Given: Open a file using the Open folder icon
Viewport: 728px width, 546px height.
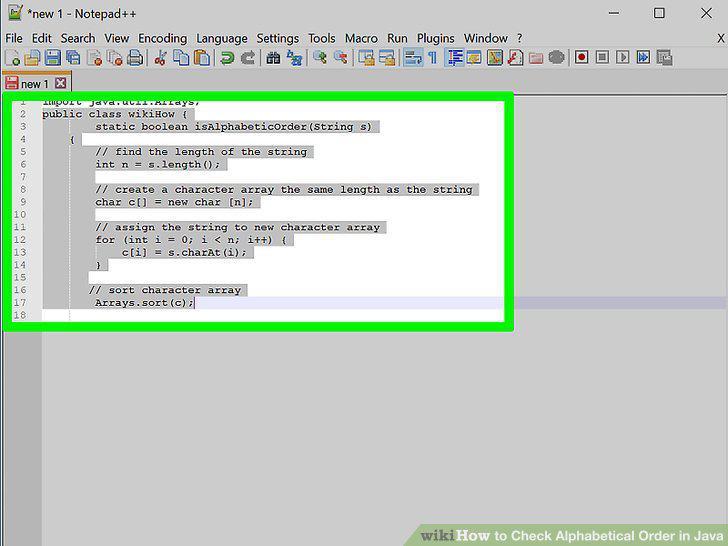Looking at the screenshot, I should point(32,58).
